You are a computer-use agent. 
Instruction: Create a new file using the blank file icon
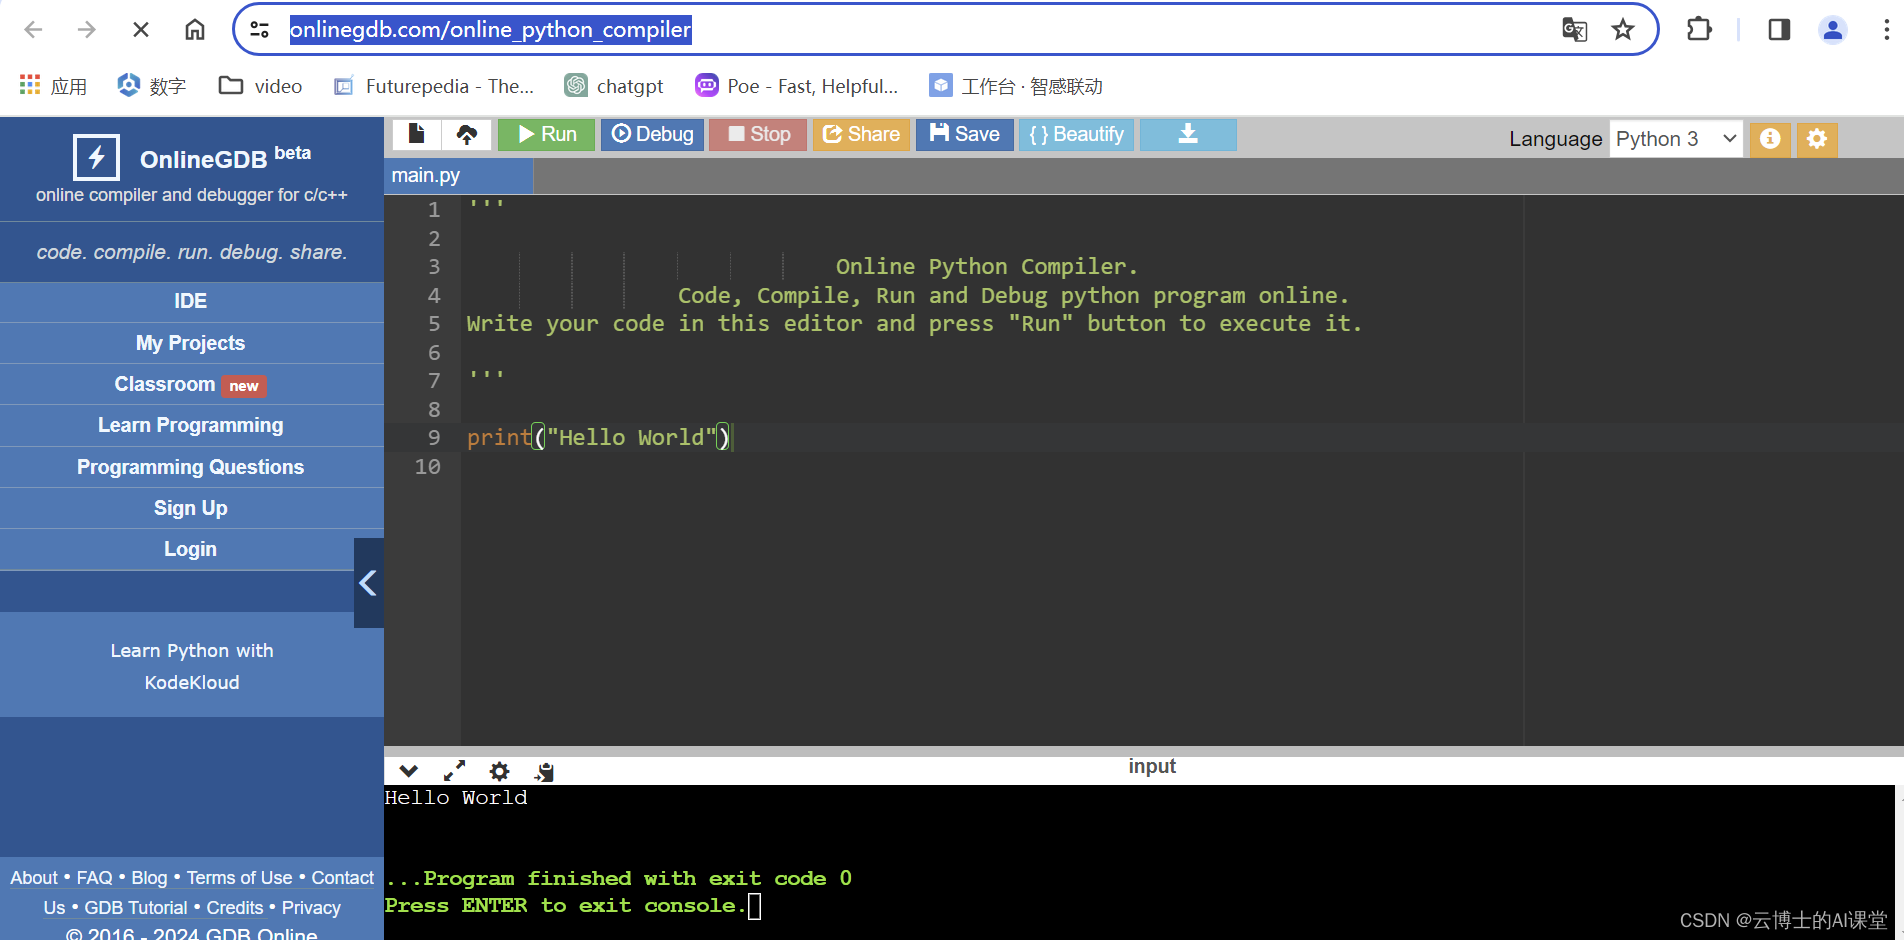tap(416, 134)
